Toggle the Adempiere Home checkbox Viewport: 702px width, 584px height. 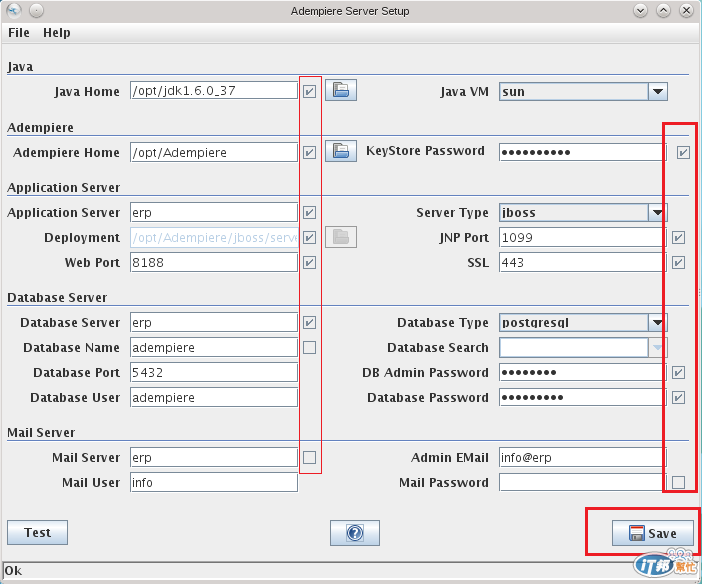(309, 152)
